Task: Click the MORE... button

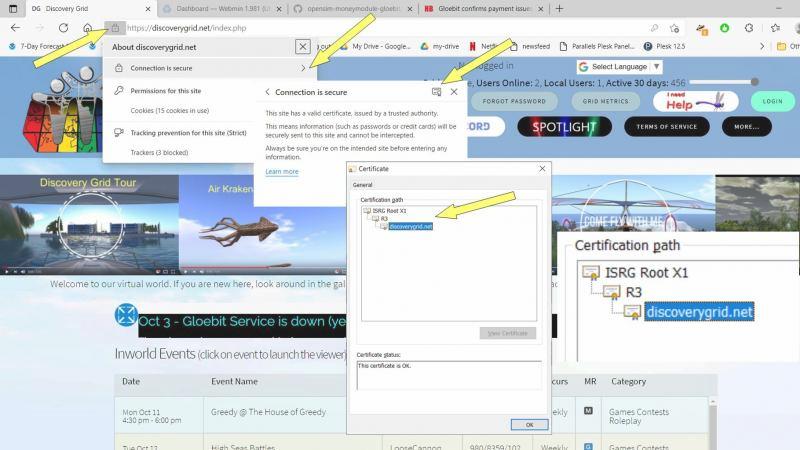Action: tap(746, 127)
